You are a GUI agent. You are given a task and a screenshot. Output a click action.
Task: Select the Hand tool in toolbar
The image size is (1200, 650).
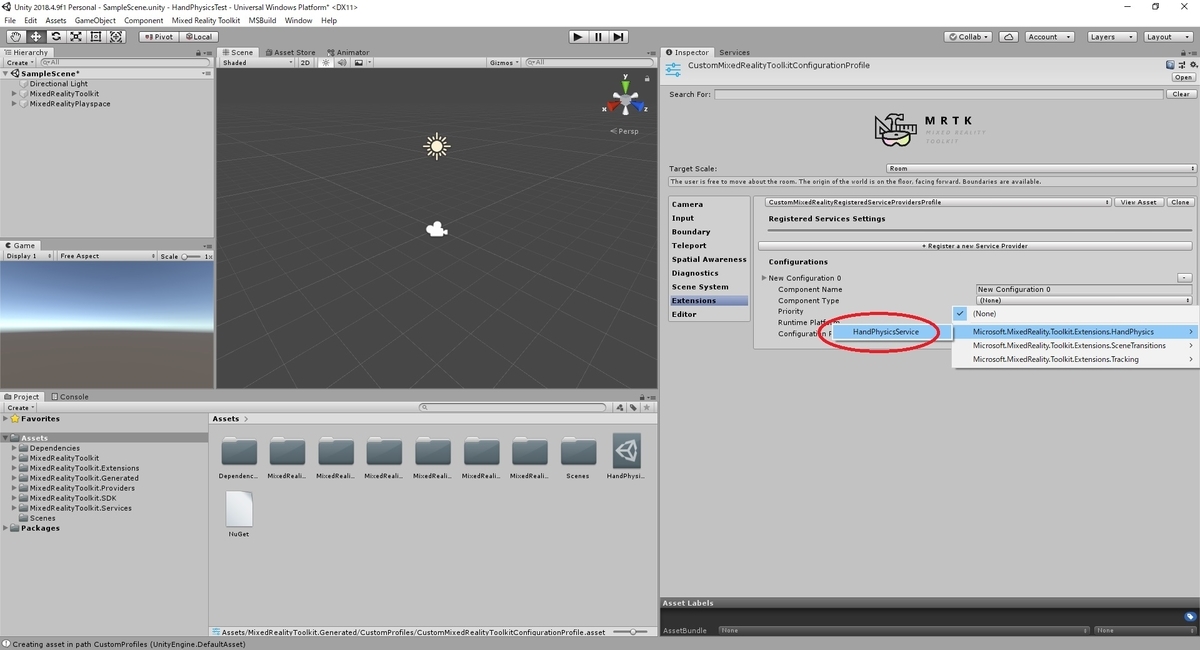pos(15,37)
